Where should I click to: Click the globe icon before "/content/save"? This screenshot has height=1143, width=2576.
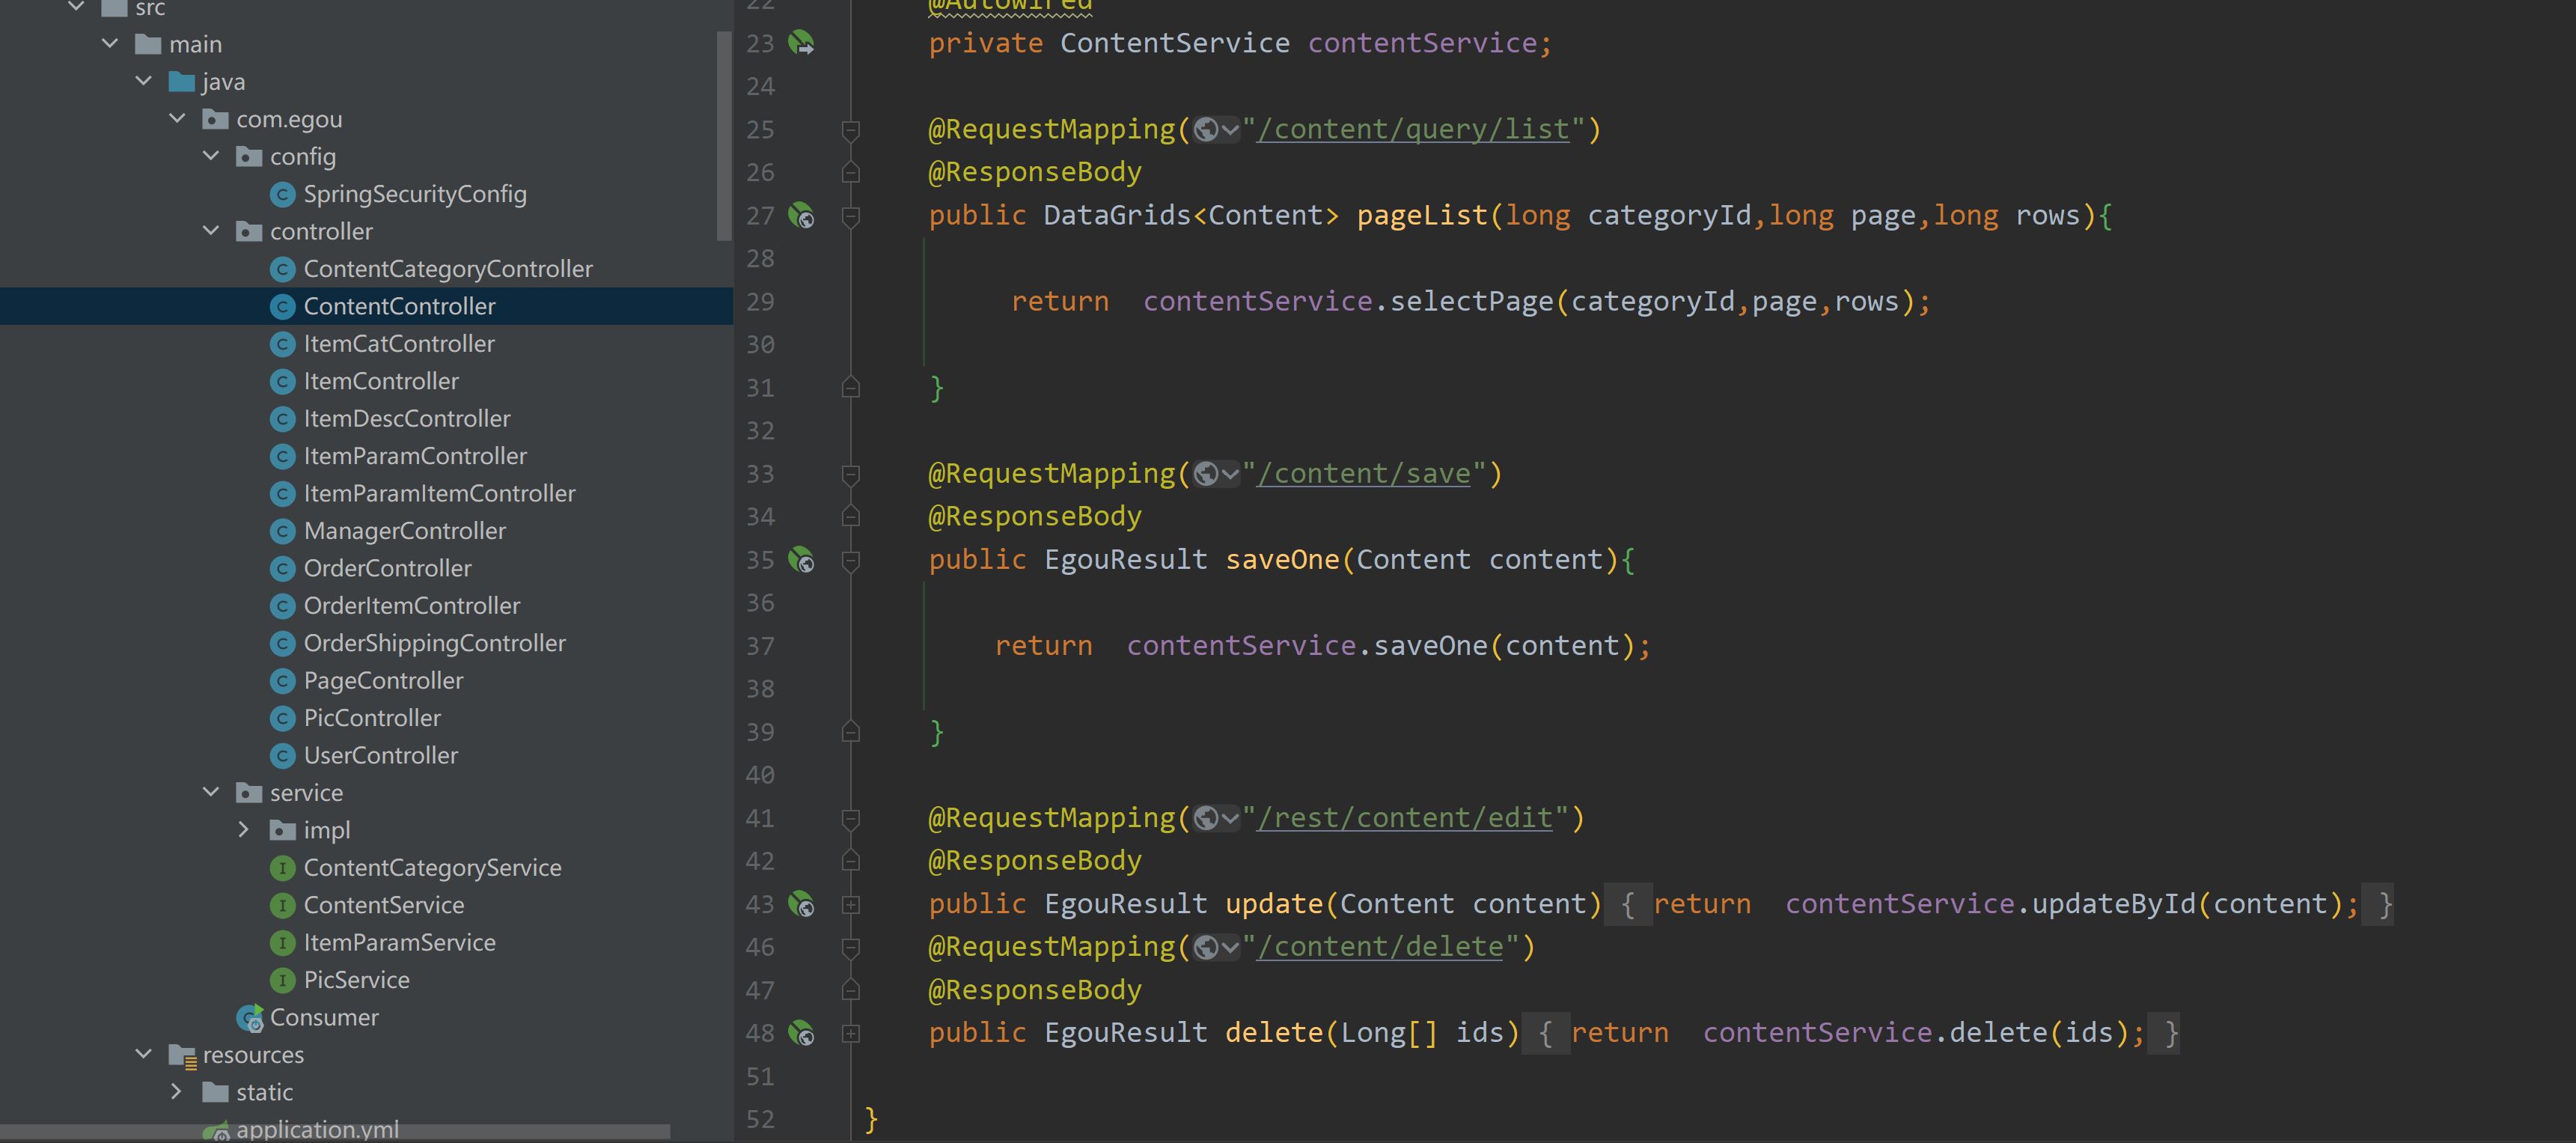(x=1207, y=474)
